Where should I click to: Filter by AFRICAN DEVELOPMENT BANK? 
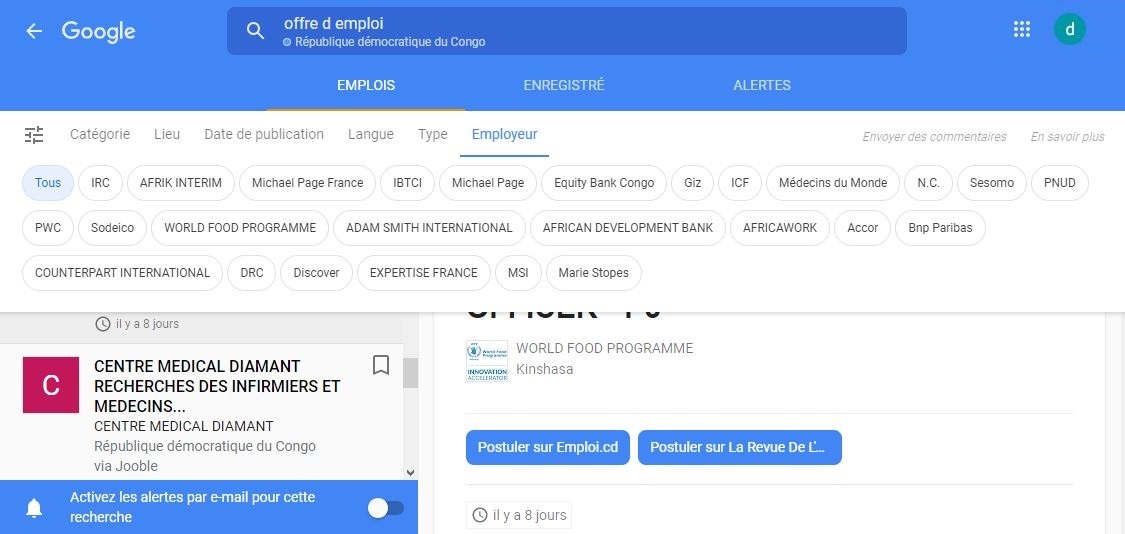(628, 228)
